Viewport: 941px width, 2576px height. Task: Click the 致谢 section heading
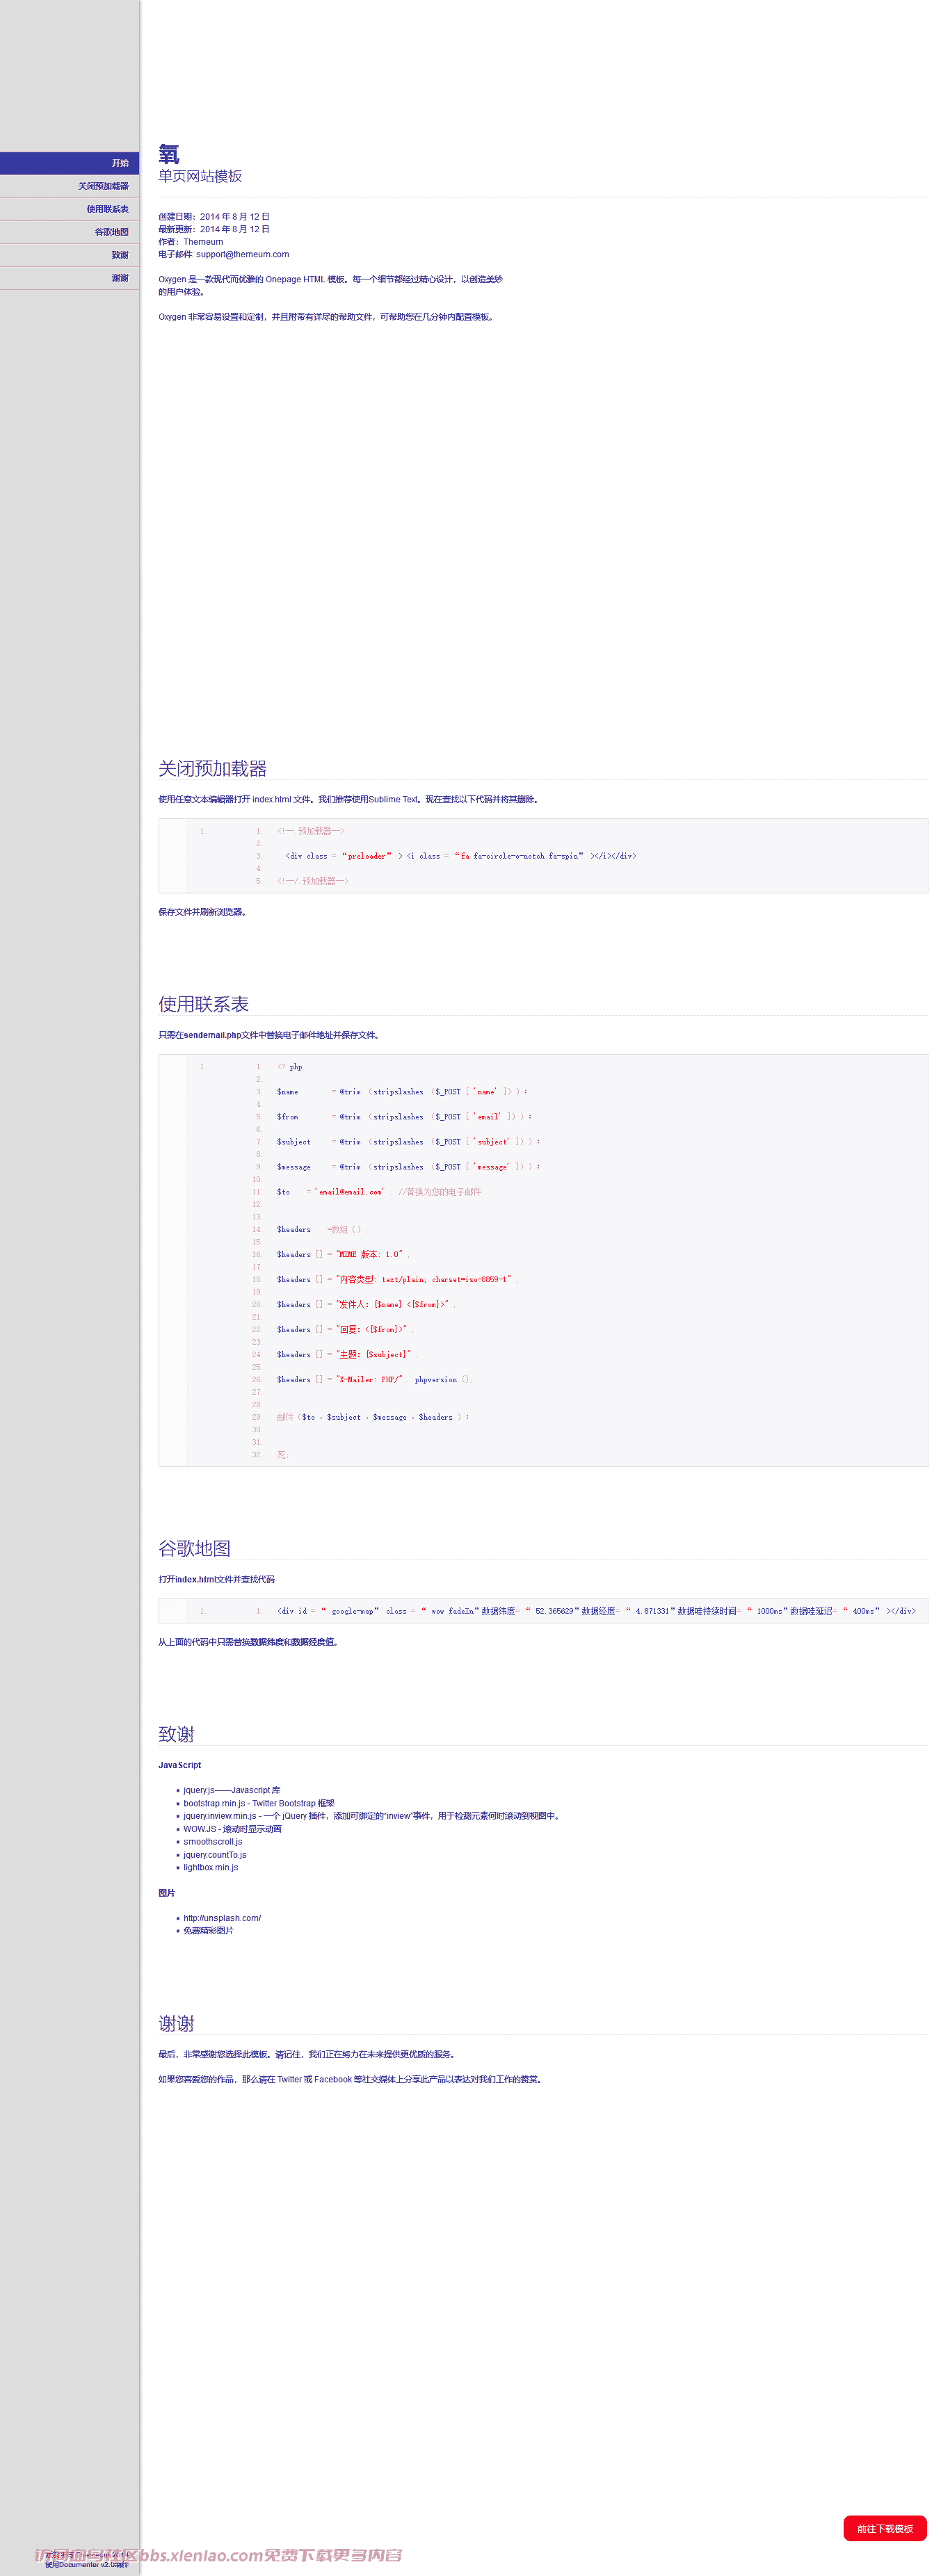point(176,1734)
